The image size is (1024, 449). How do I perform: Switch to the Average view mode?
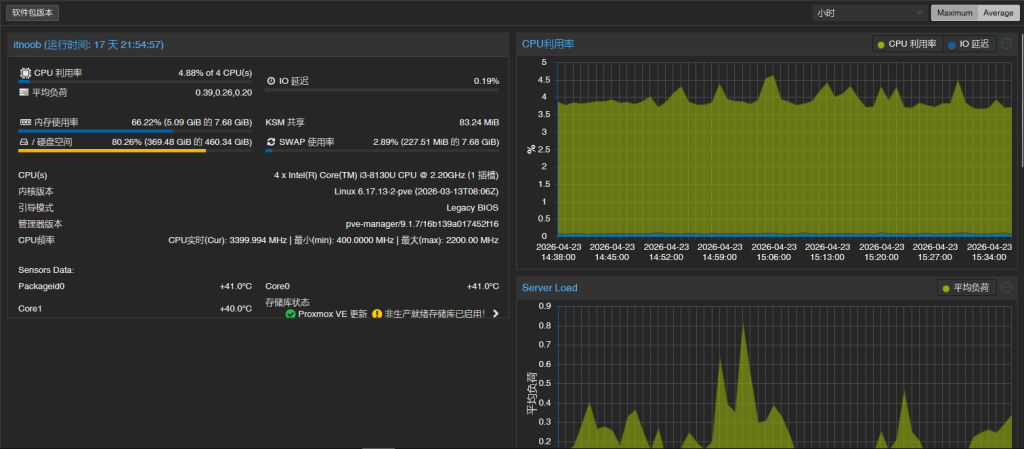(x=997, y=13)
